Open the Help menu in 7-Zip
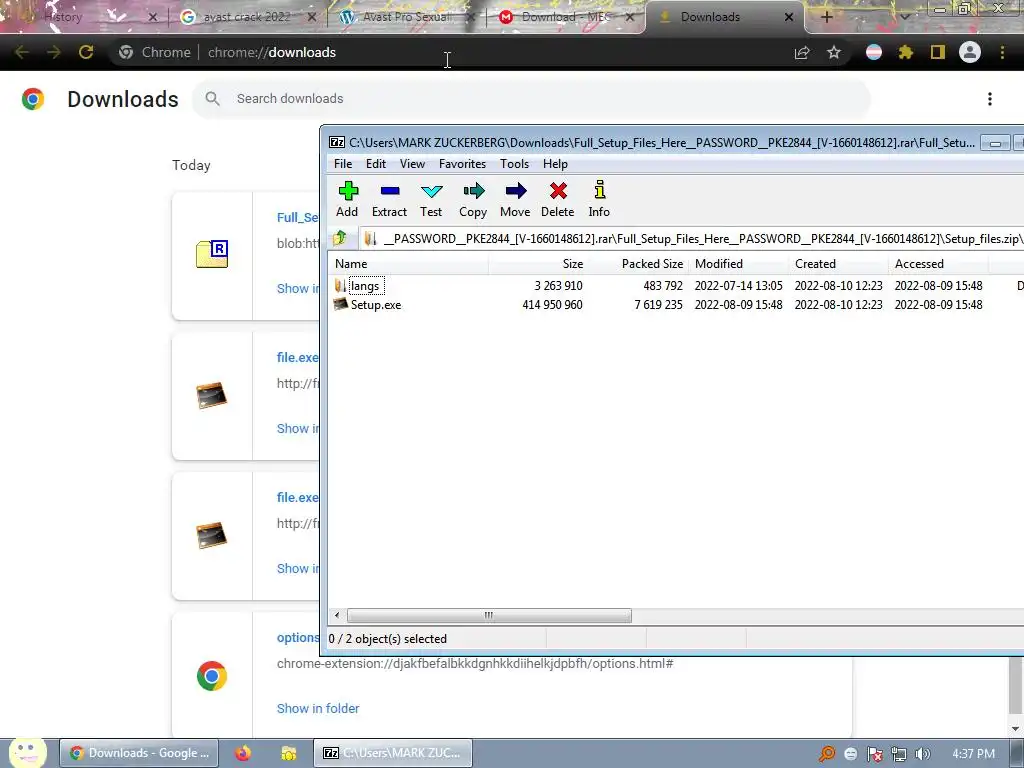The image size is (1024, 768). point(555,164)
